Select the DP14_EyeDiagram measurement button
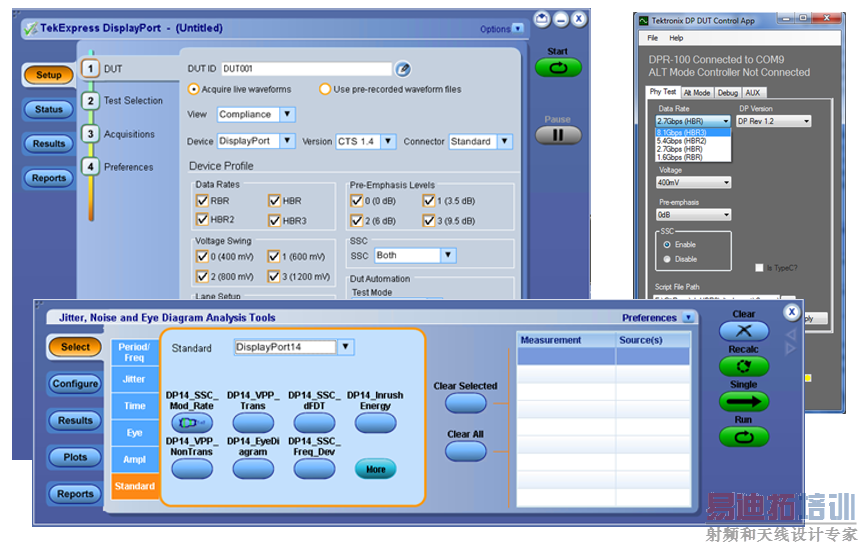 (x=253, y=469)
